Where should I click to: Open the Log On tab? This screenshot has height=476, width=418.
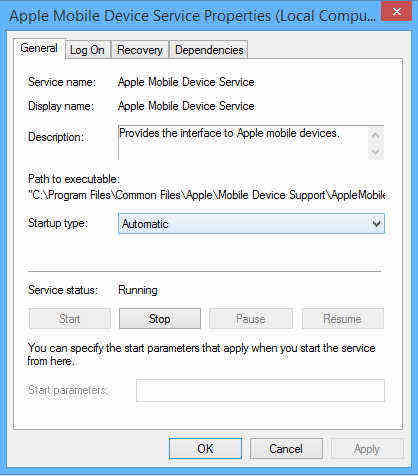87,50
